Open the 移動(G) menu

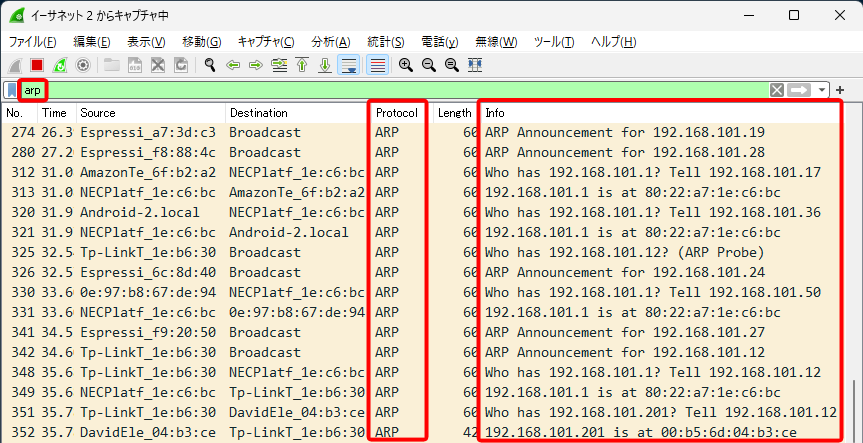point(201,42)
